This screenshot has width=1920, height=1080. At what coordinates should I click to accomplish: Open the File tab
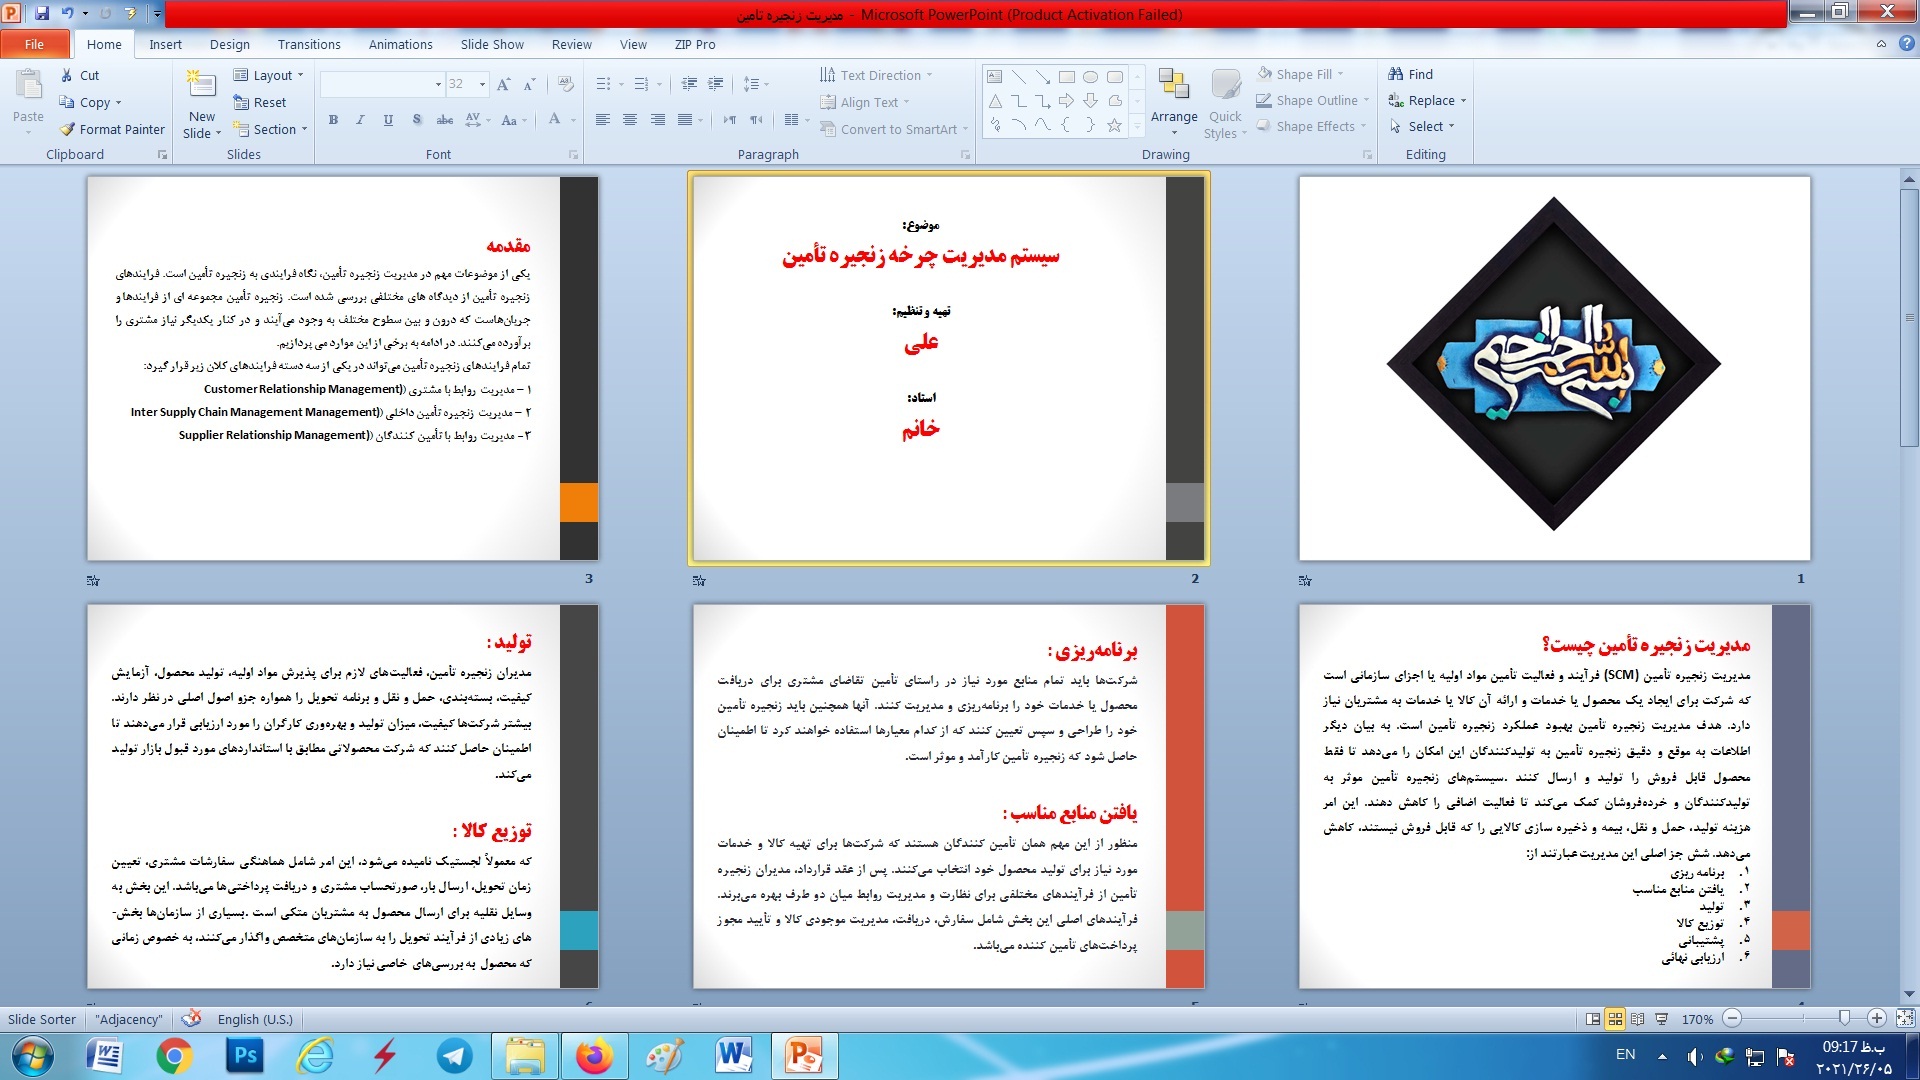(x=35, y=44)
